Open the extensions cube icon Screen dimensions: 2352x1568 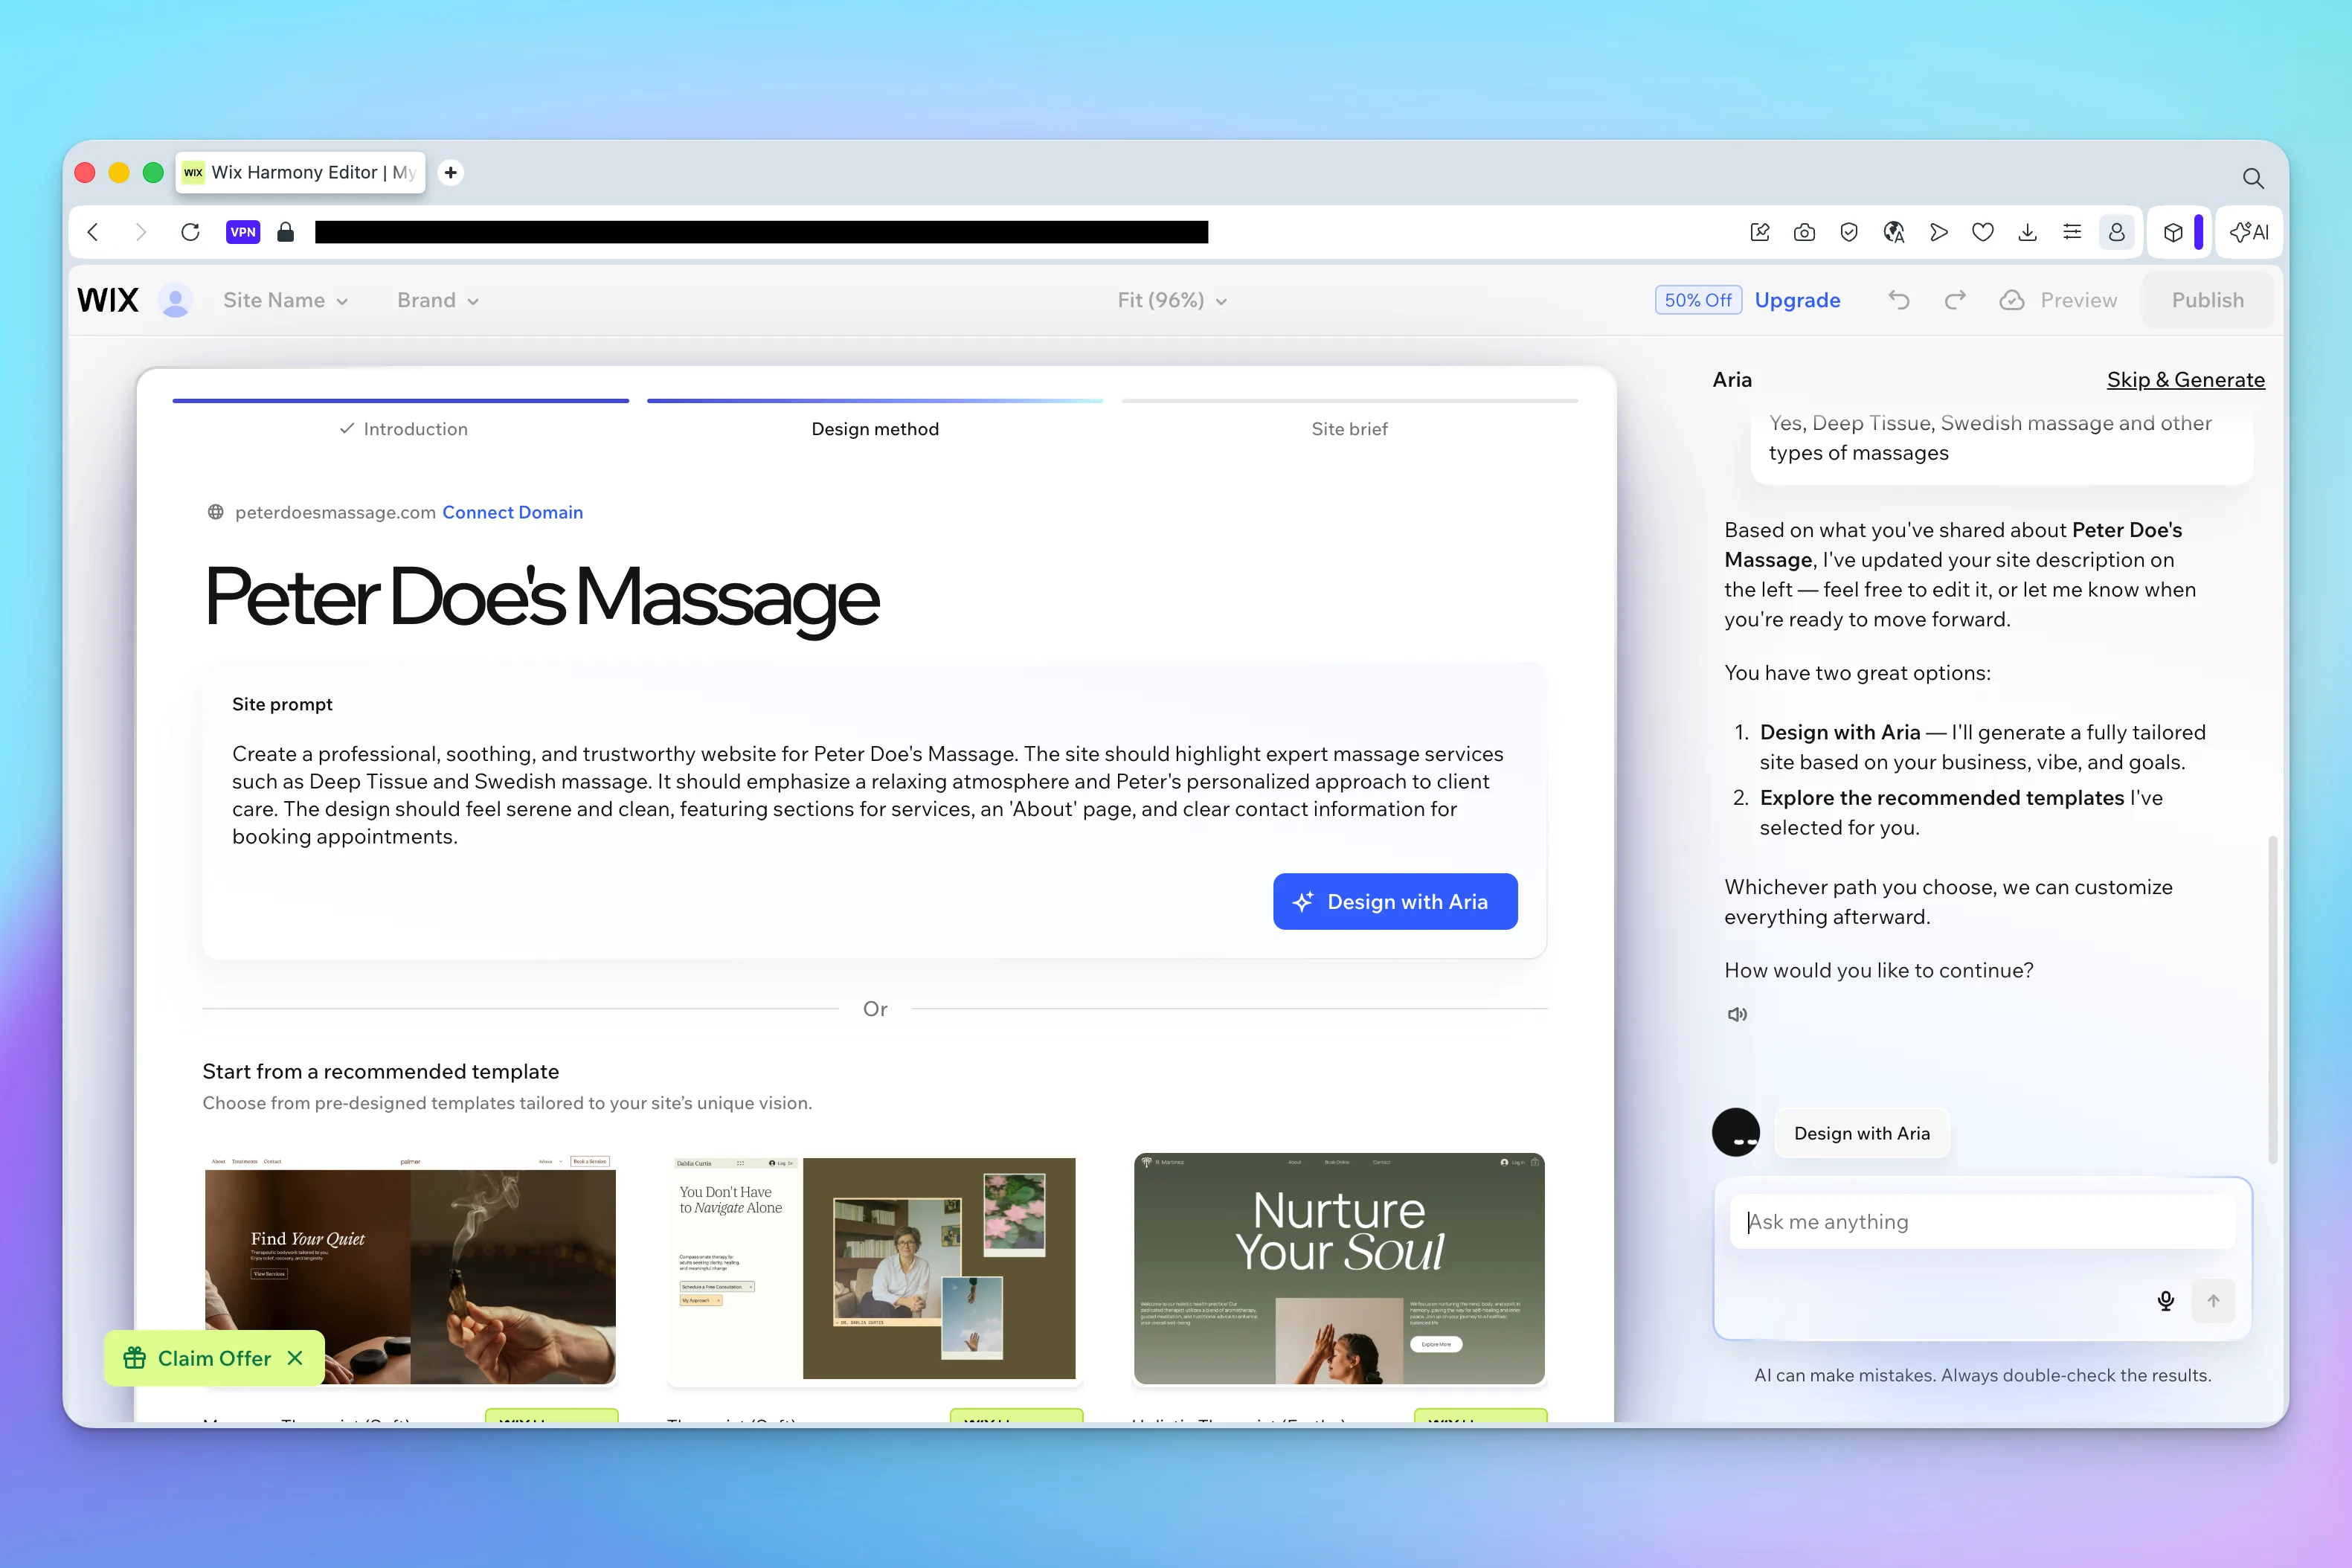(x=2173, y=232)
